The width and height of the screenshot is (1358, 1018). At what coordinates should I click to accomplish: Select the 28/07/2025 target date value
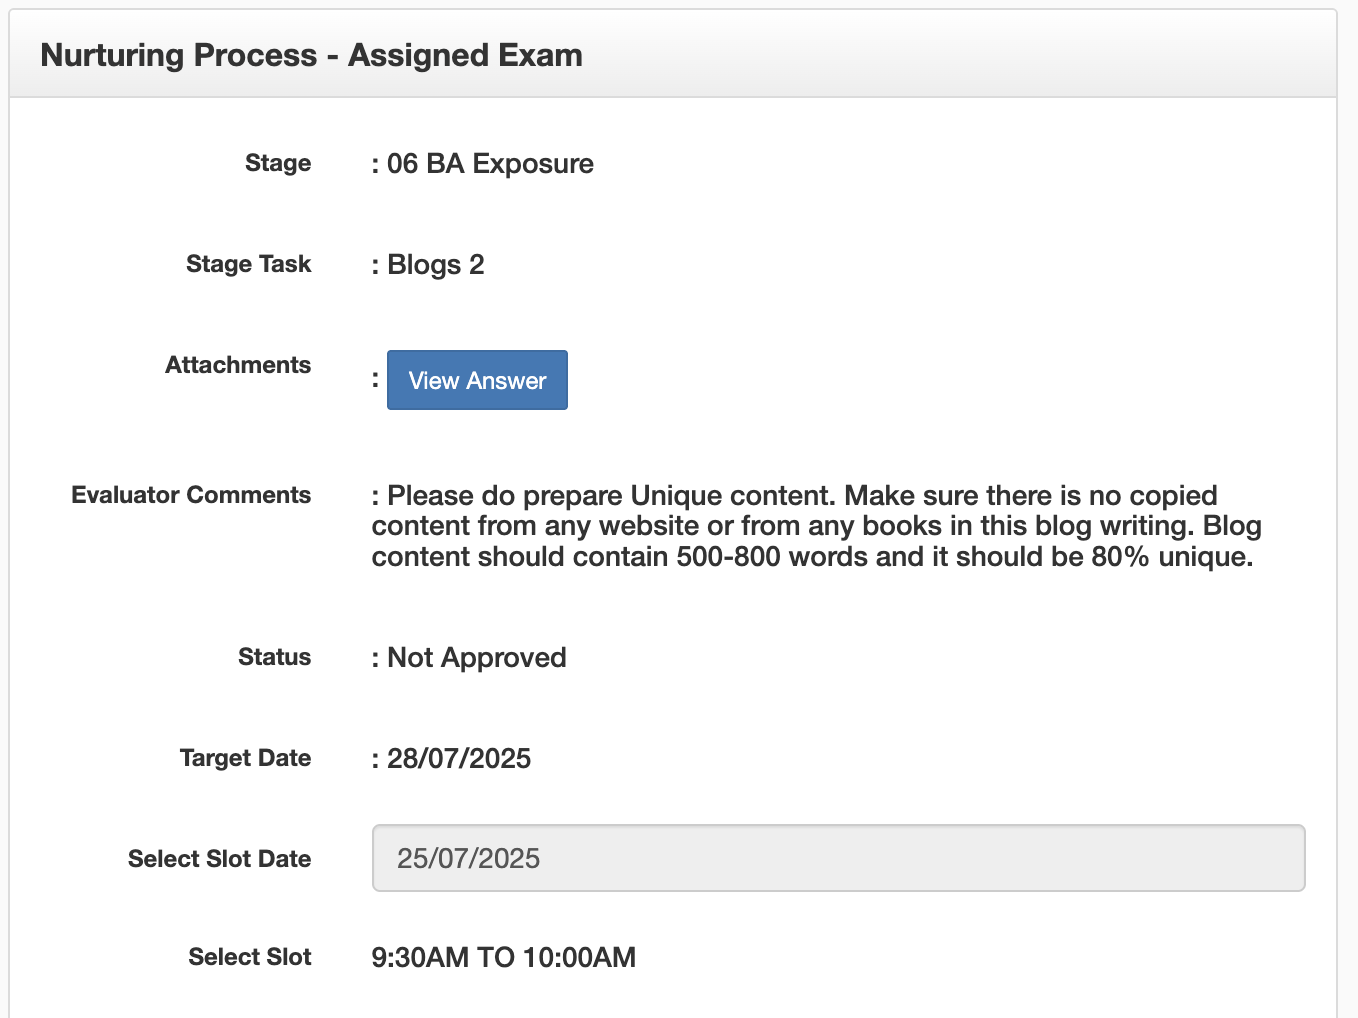tap(459, 759)
